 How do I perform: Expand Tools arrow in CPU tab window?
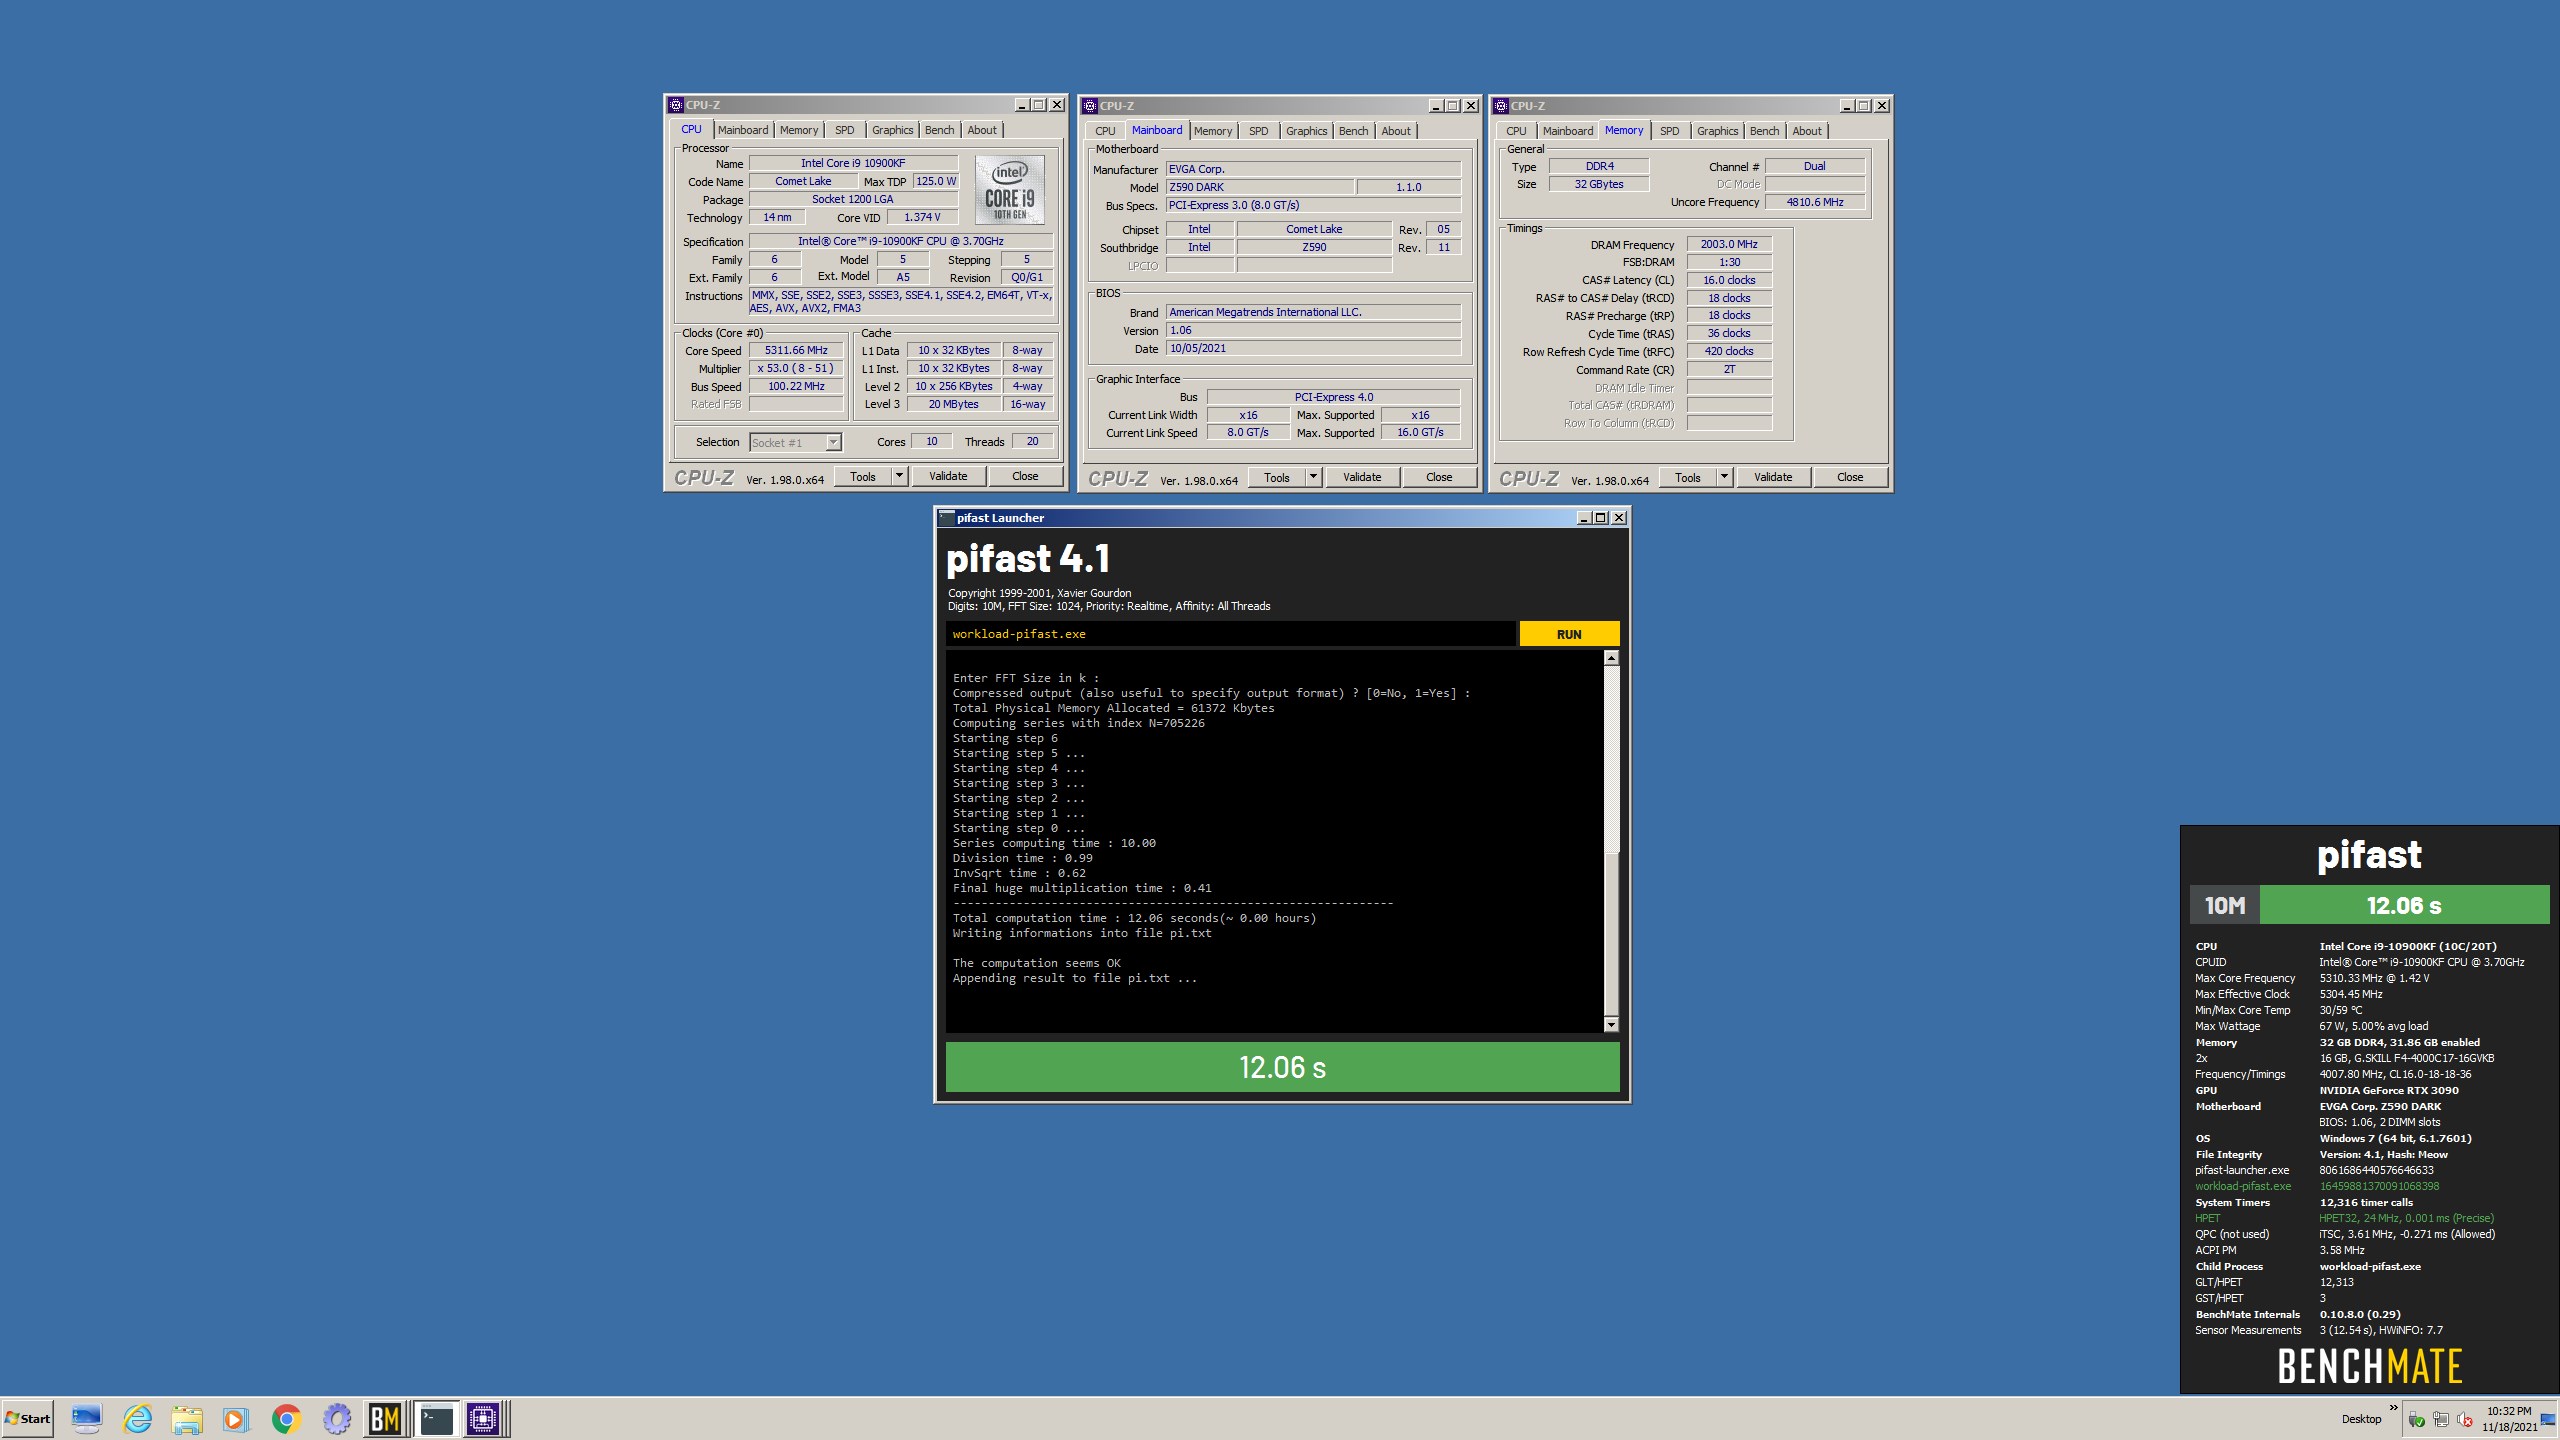pyautogui.click(x=899, y=476)
